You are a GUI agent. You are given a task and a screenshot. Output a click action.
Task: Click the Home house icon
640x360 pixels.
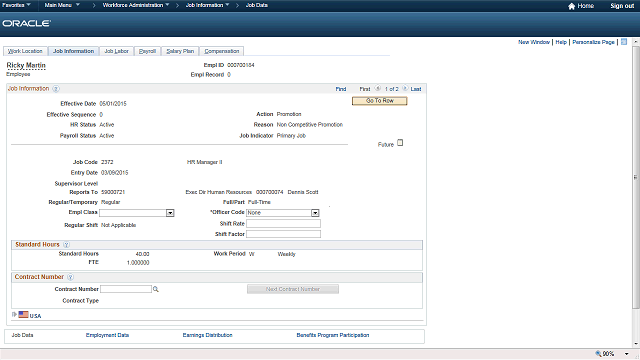571,6
